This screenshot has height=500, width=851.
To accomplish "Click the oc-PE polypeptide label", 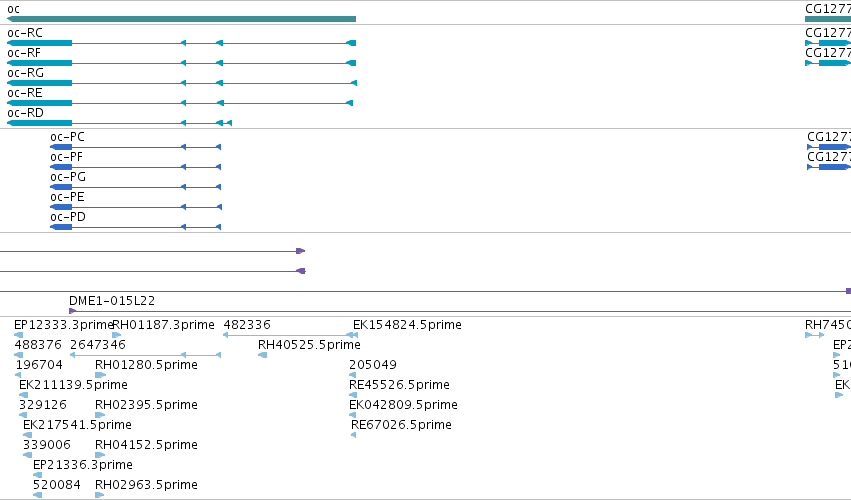I will [x=67, y=197].
